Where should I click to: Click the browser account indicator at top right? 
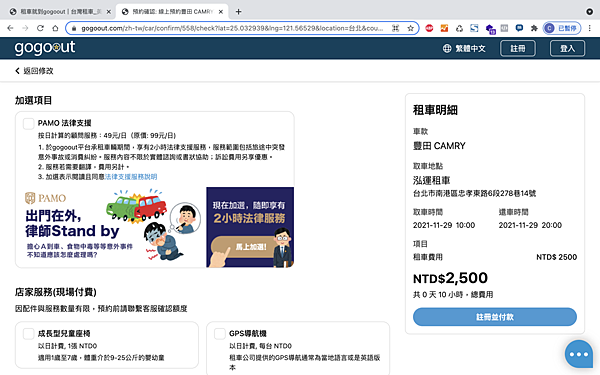tap(590, 11)
